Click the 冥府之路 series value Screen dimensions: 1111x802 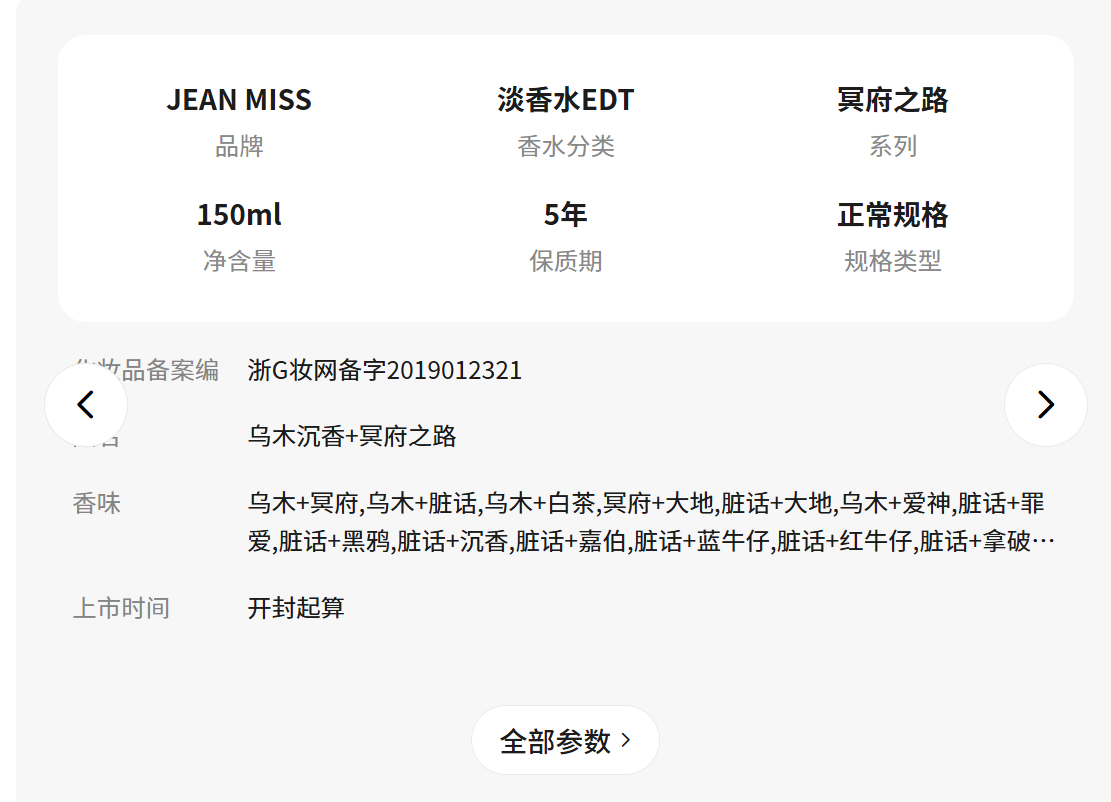tap(892, 100)
